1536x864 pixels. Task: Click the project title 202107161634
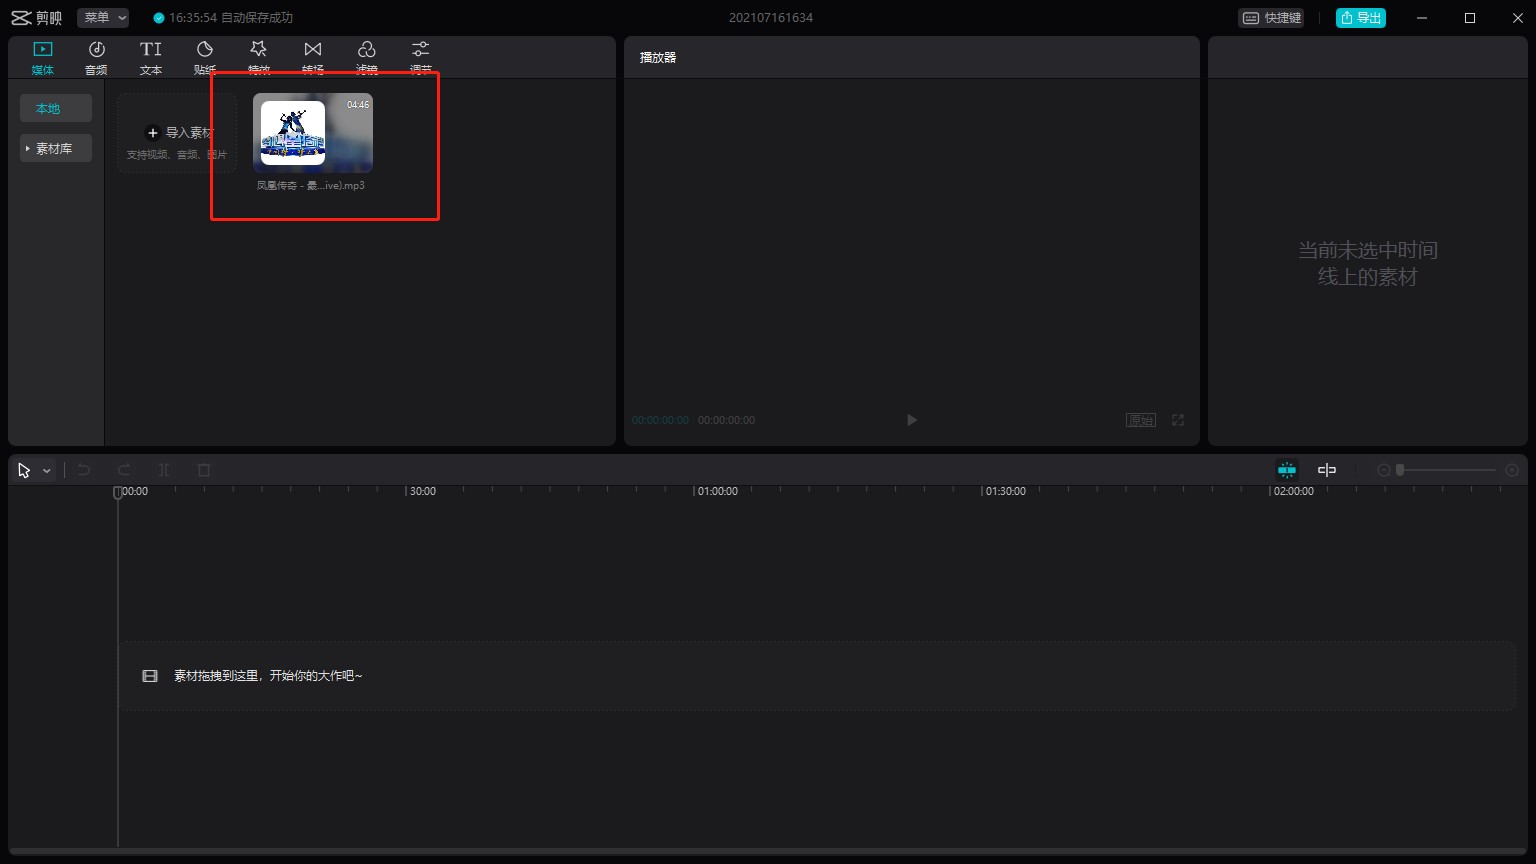pos(770,18)
